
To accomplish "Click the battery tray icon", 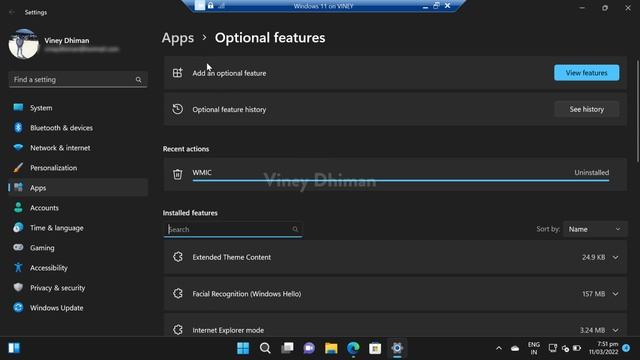I will click(577, 348).
